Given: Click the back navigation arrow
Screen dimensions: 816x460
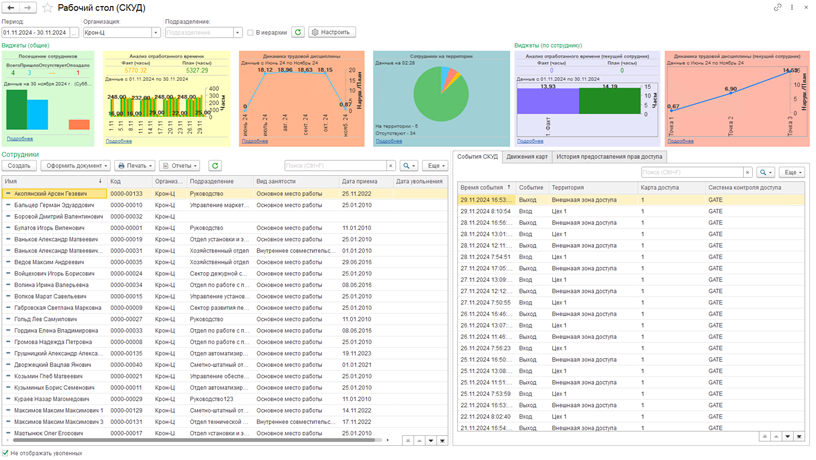Looking at the screenshot, I should point(11,8).
